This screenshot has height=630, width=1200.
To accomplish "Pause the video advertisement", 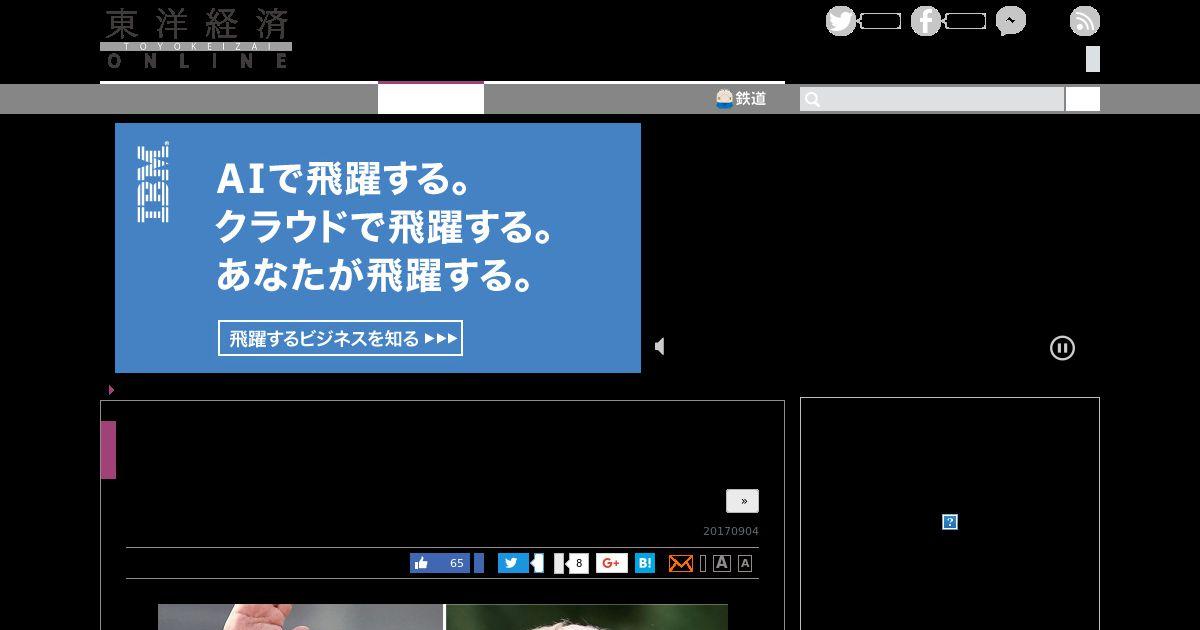I will tap(1062, 348).
